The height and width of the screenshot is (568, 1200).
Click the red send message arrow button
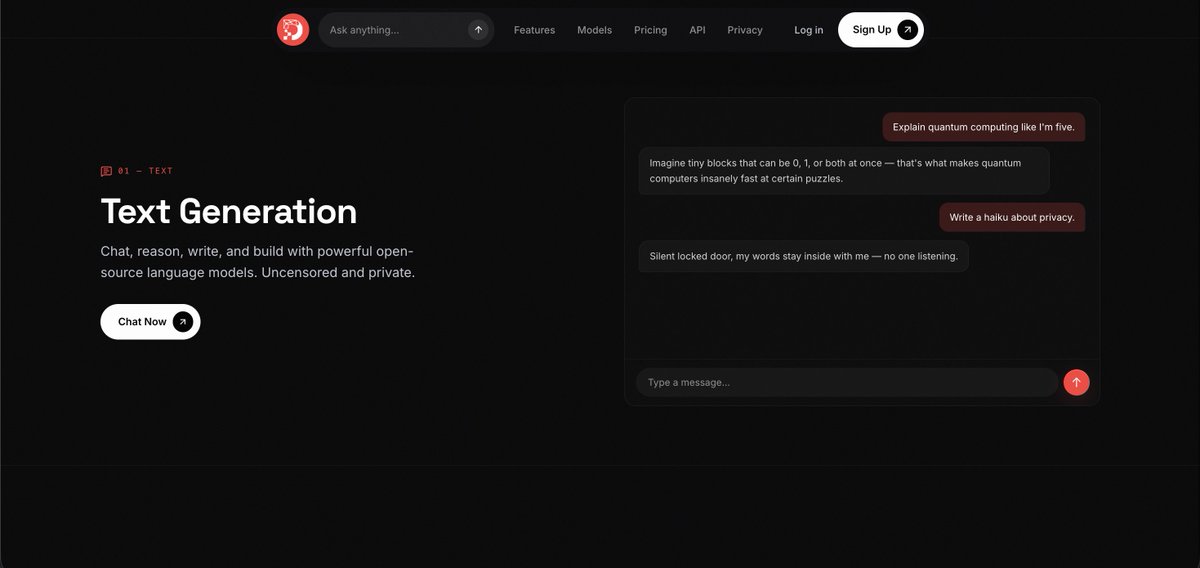(1076, 382)
